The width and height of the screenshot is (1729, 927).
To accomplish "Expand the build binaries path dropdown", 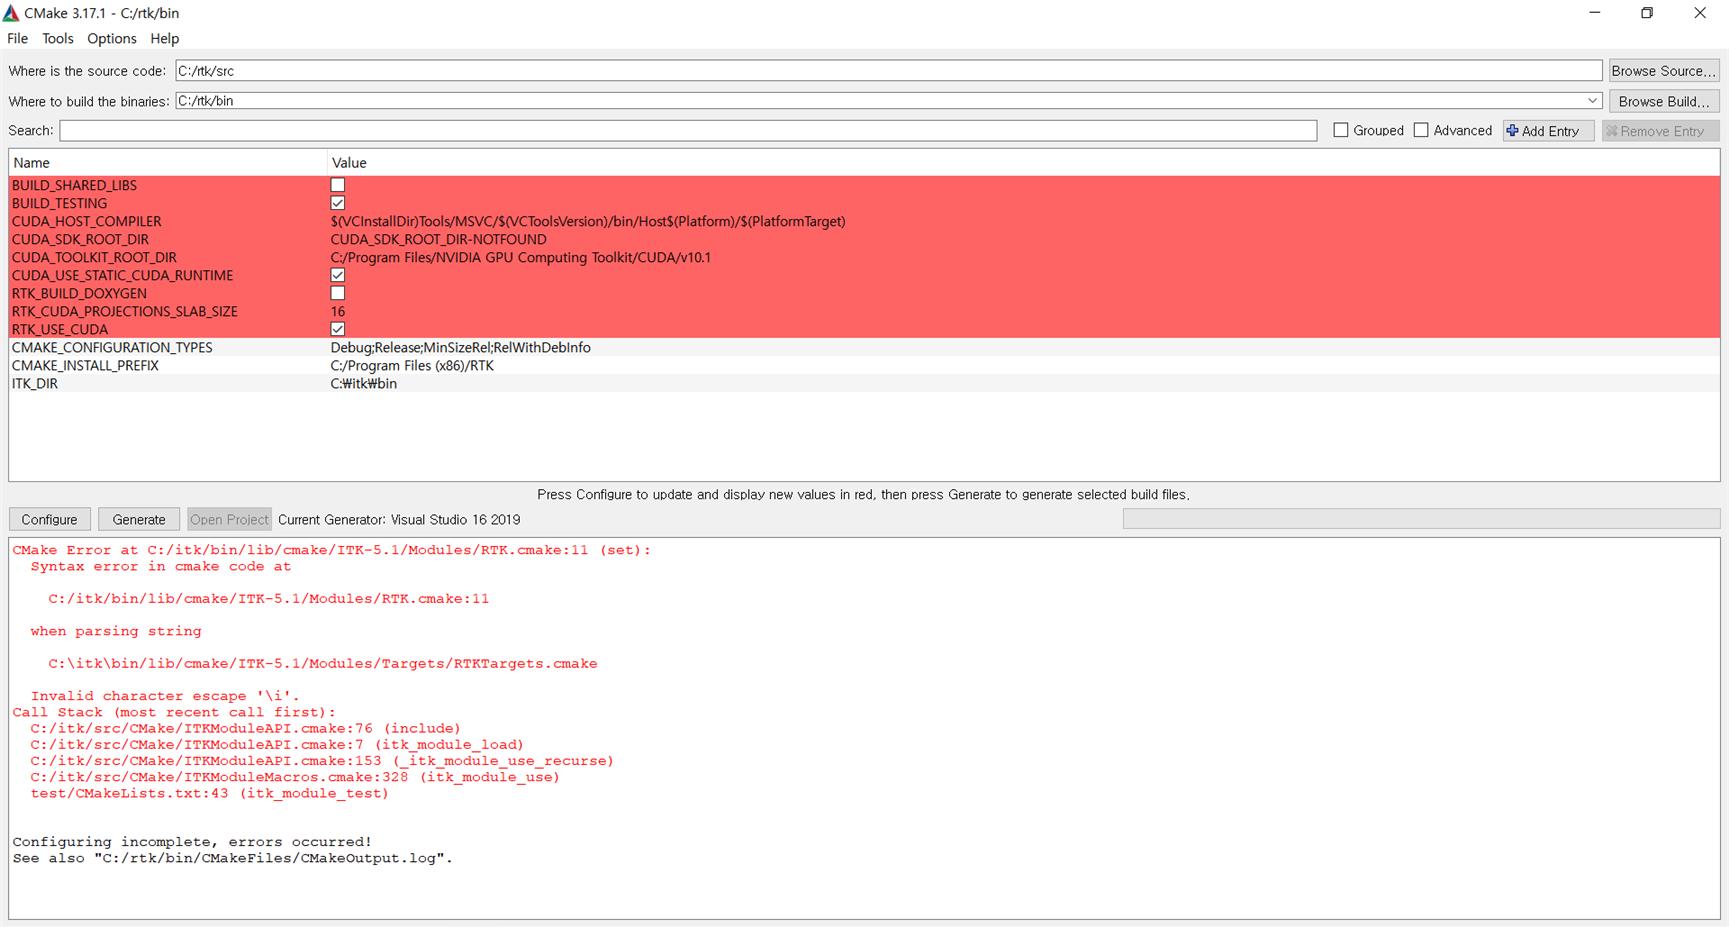I will coord(1592,101).
